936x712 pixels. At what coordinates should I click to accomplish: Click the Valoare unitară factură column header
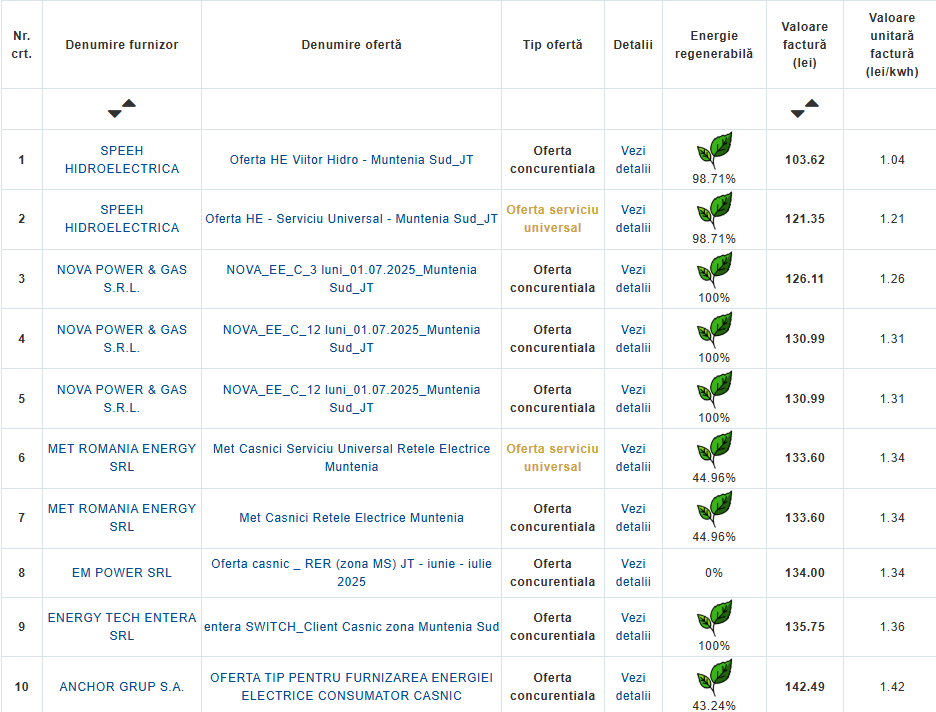[x=892, y=45]
